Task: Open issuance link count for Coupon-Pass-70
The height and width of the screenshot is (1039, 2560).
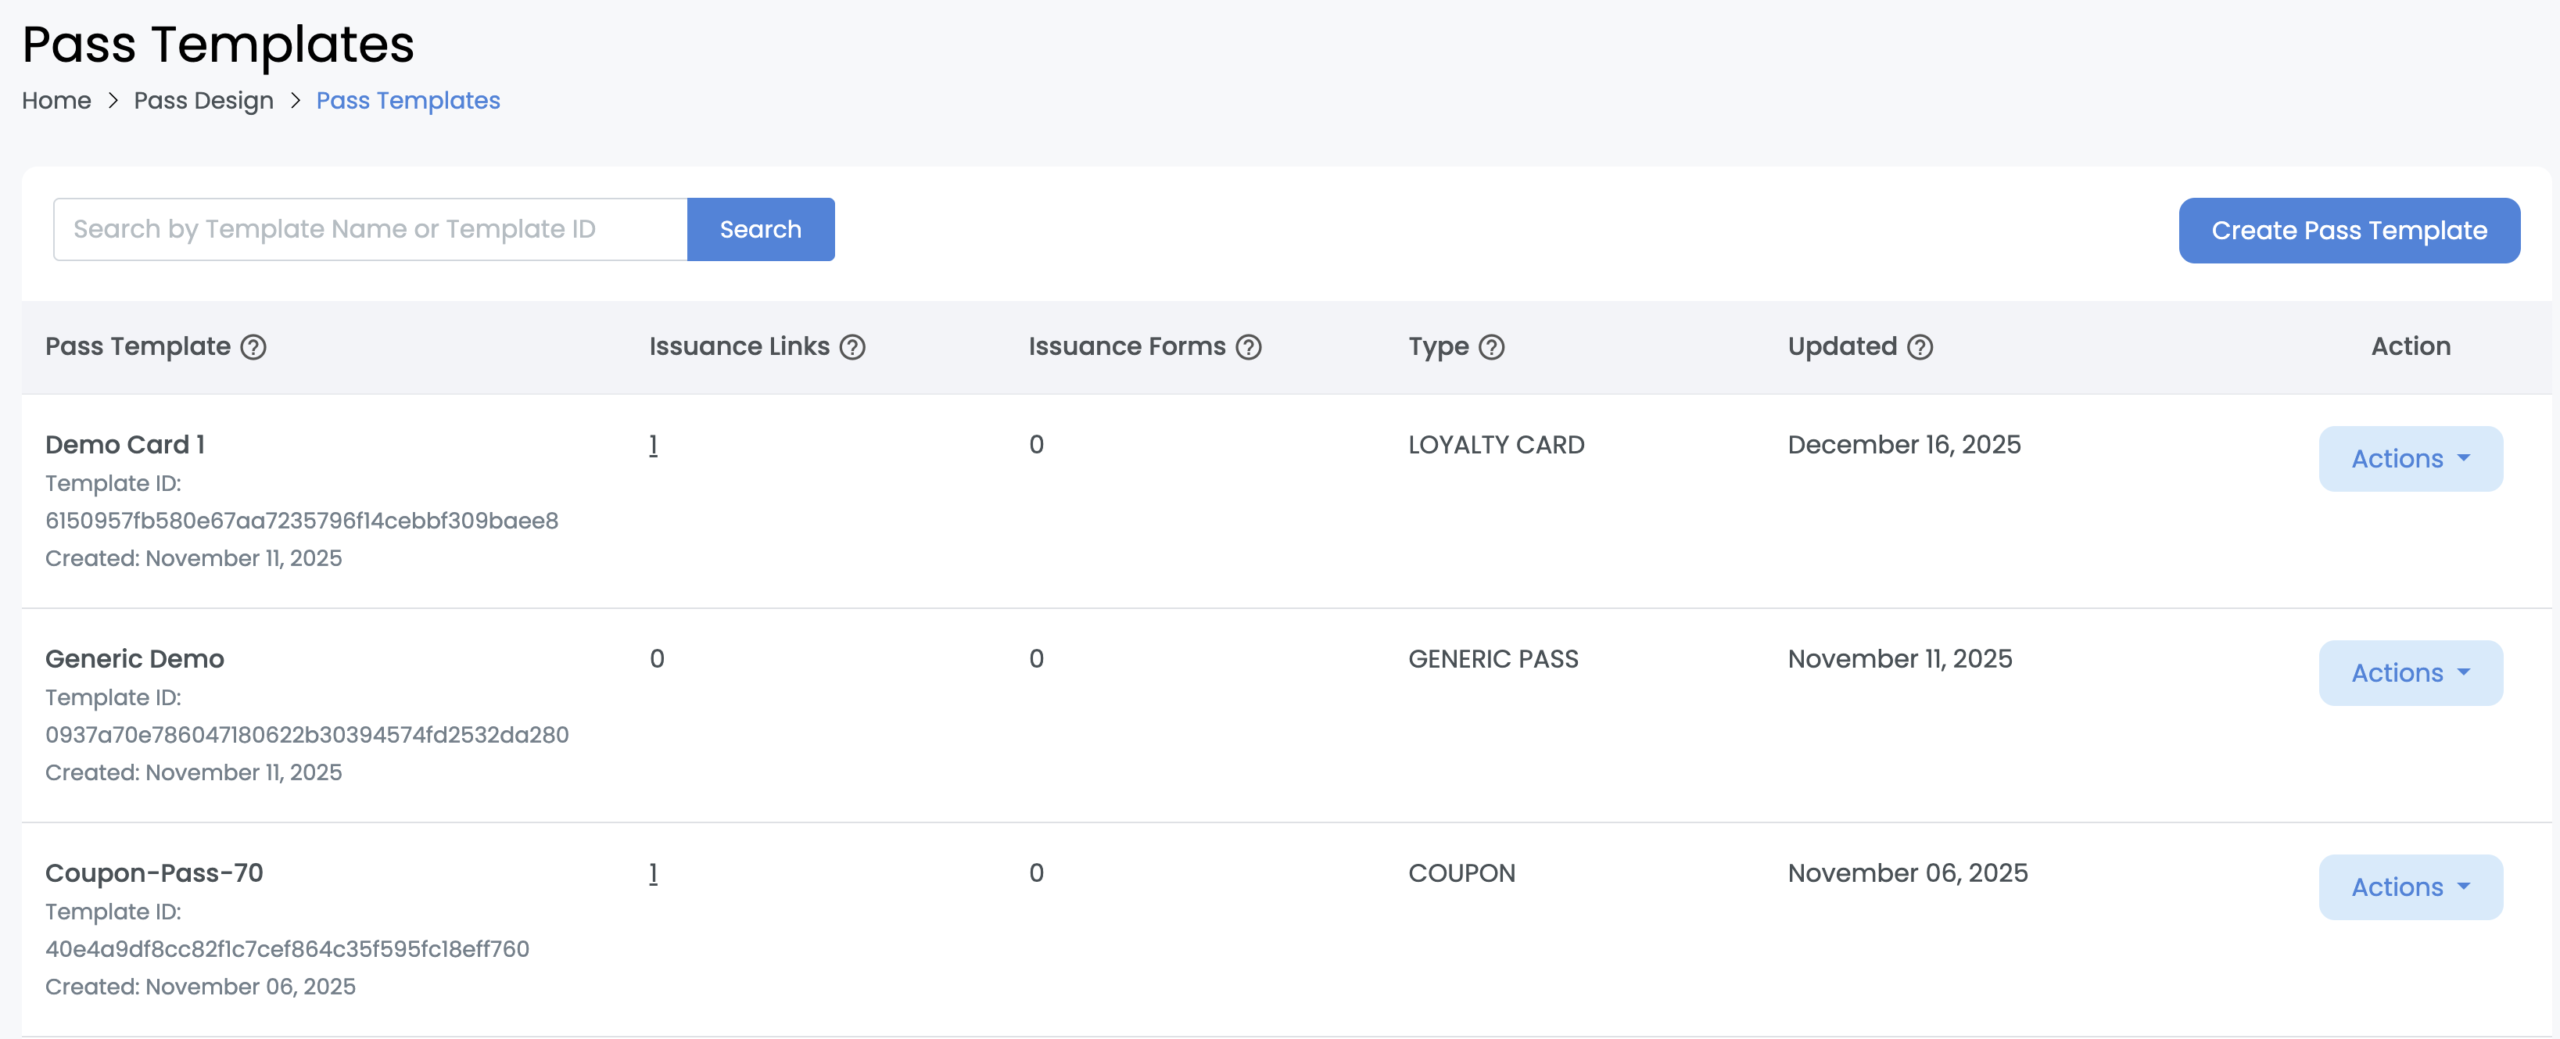Action: (653, 872)
